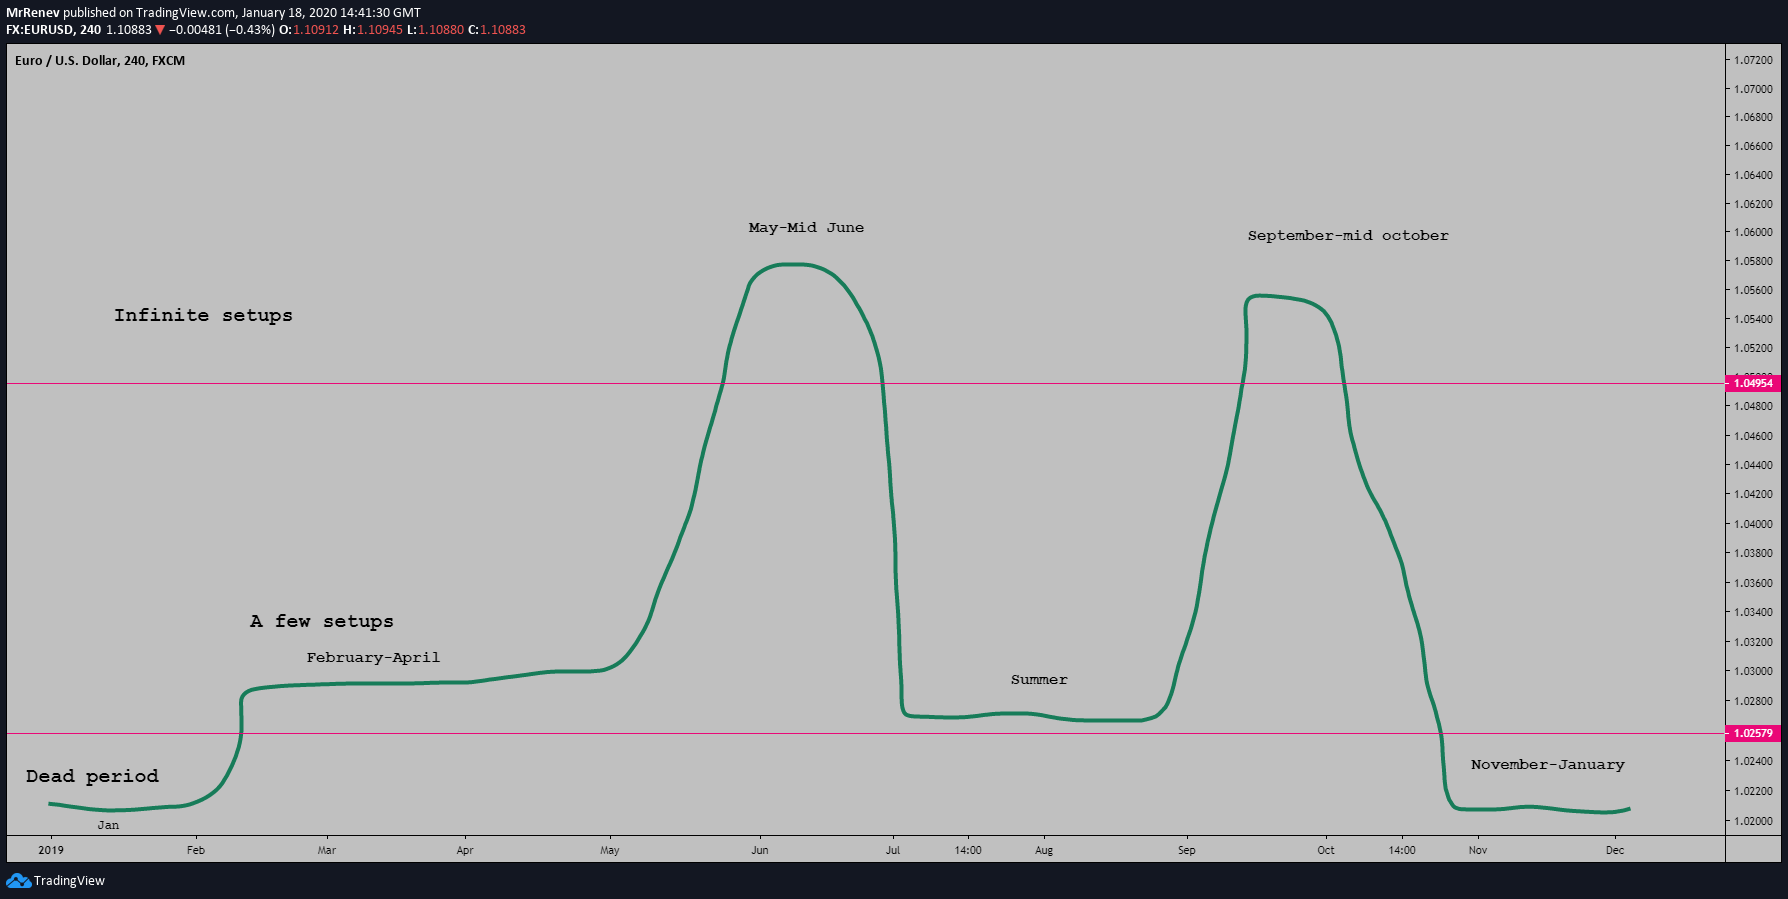Click the Sep time axis label
The image size is (1788, 899).
[1187, 850]
